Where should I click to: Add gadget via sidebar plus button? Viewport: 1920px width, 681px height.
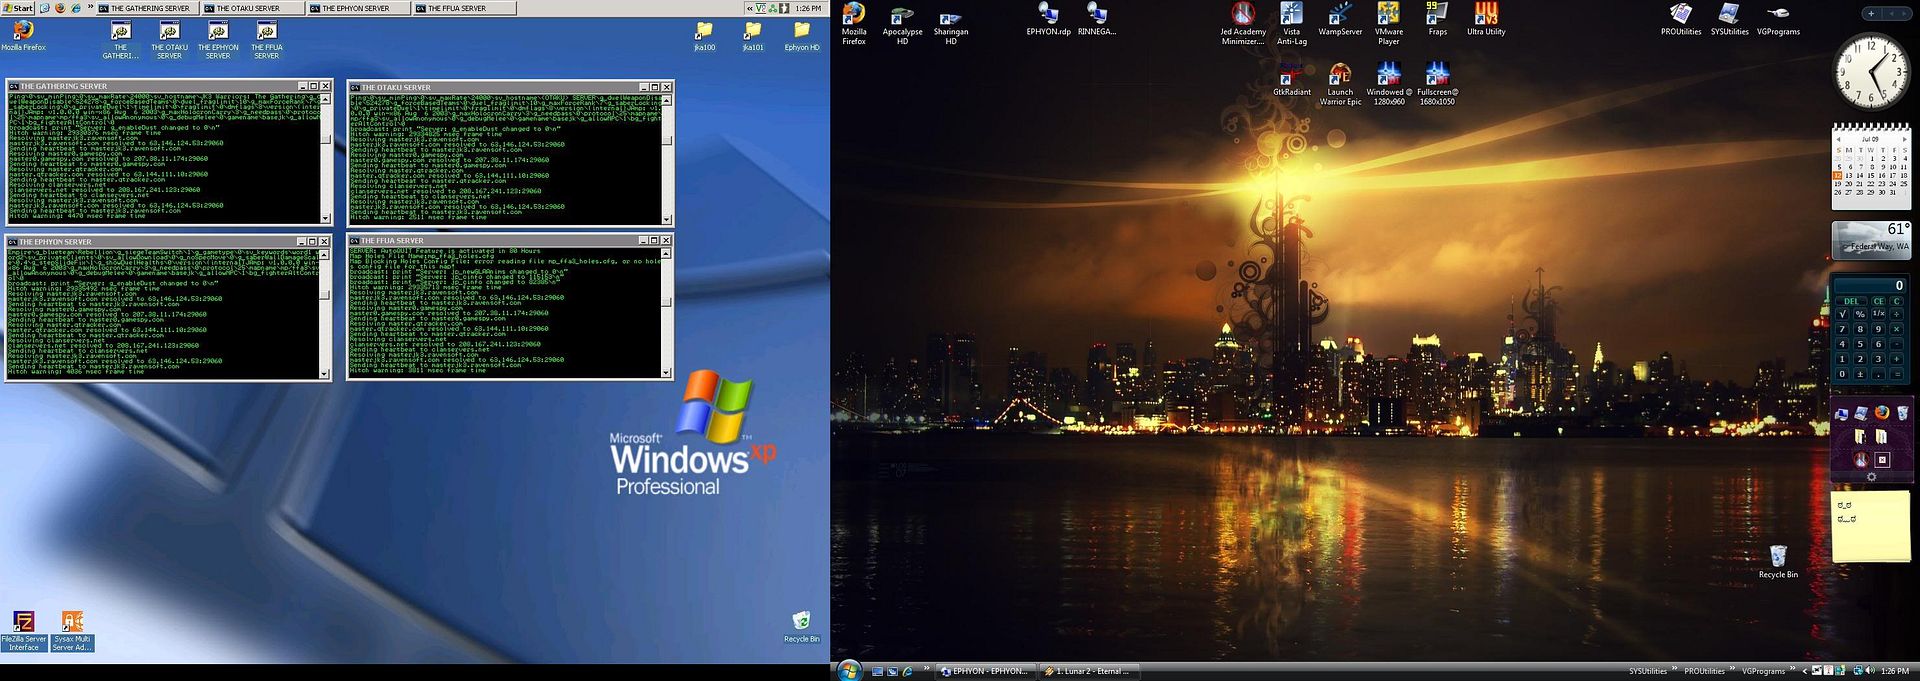(1871, 13)
